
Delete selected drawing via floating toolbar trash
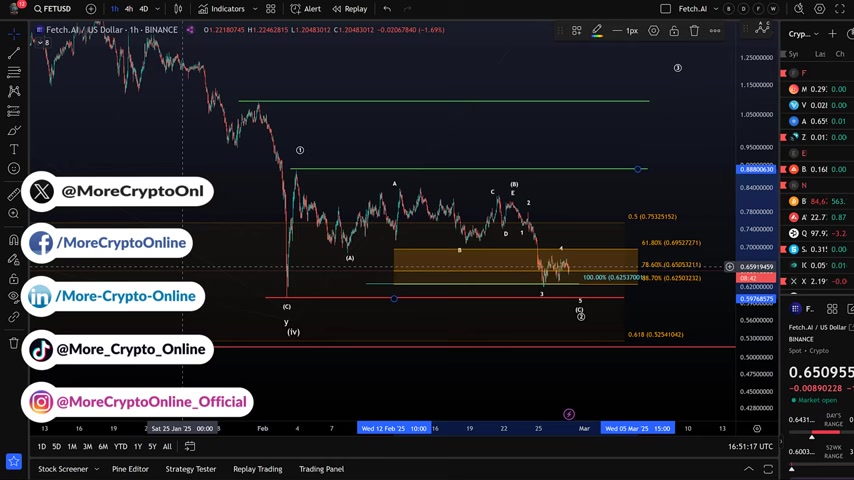(x=694, y=31)
